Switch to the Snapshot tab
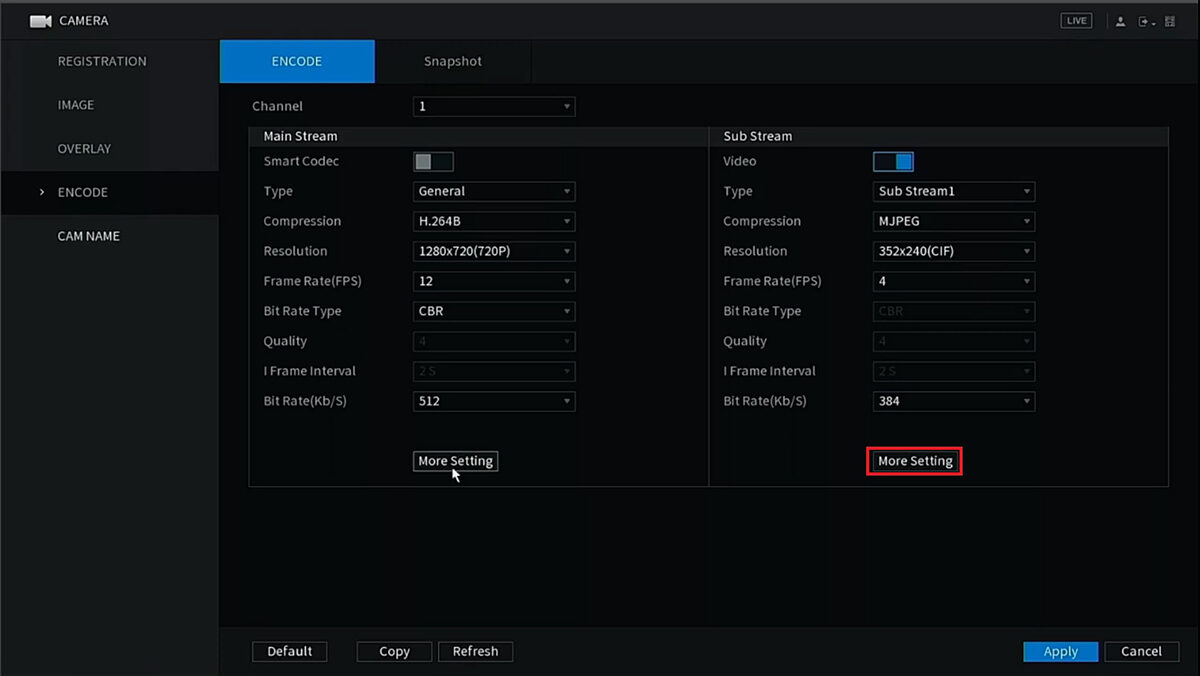1200x676 pixels. click(x=452, y=62)
